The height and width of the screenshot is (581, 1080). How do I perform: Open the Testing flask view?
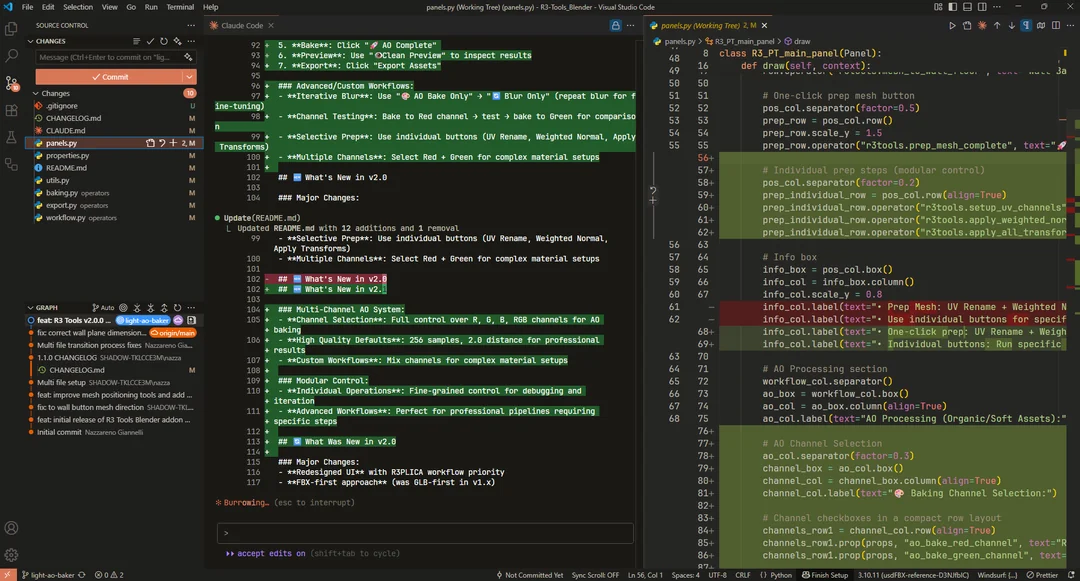click(x=12, y=138)
